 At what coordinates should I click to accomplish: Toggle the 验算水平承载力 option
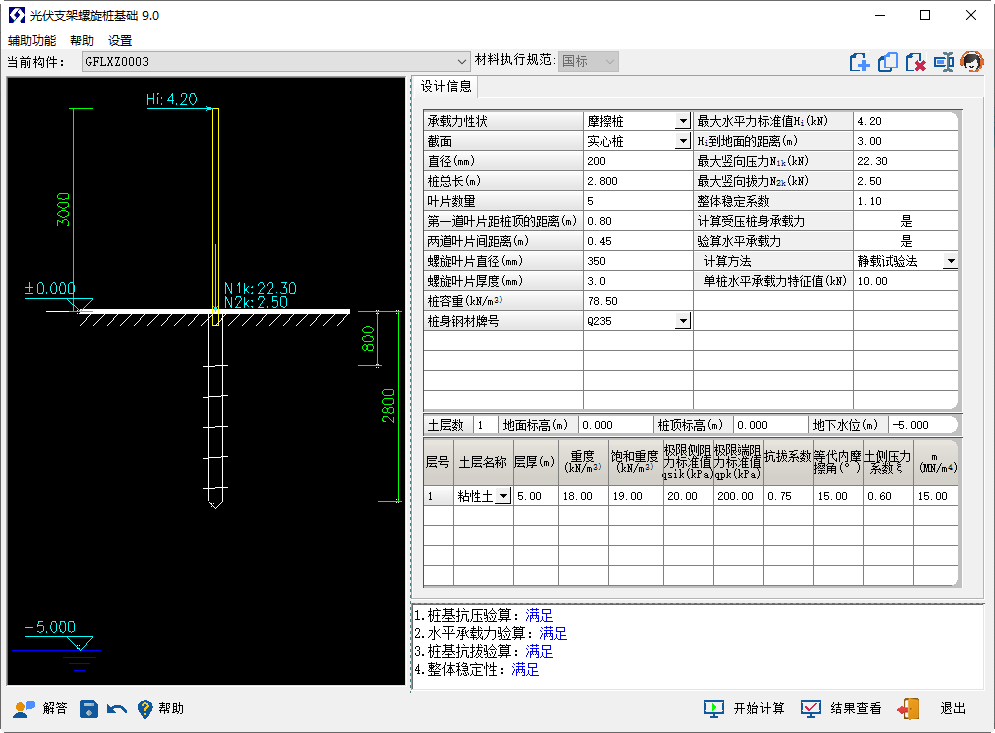click(x=906, y=241)
